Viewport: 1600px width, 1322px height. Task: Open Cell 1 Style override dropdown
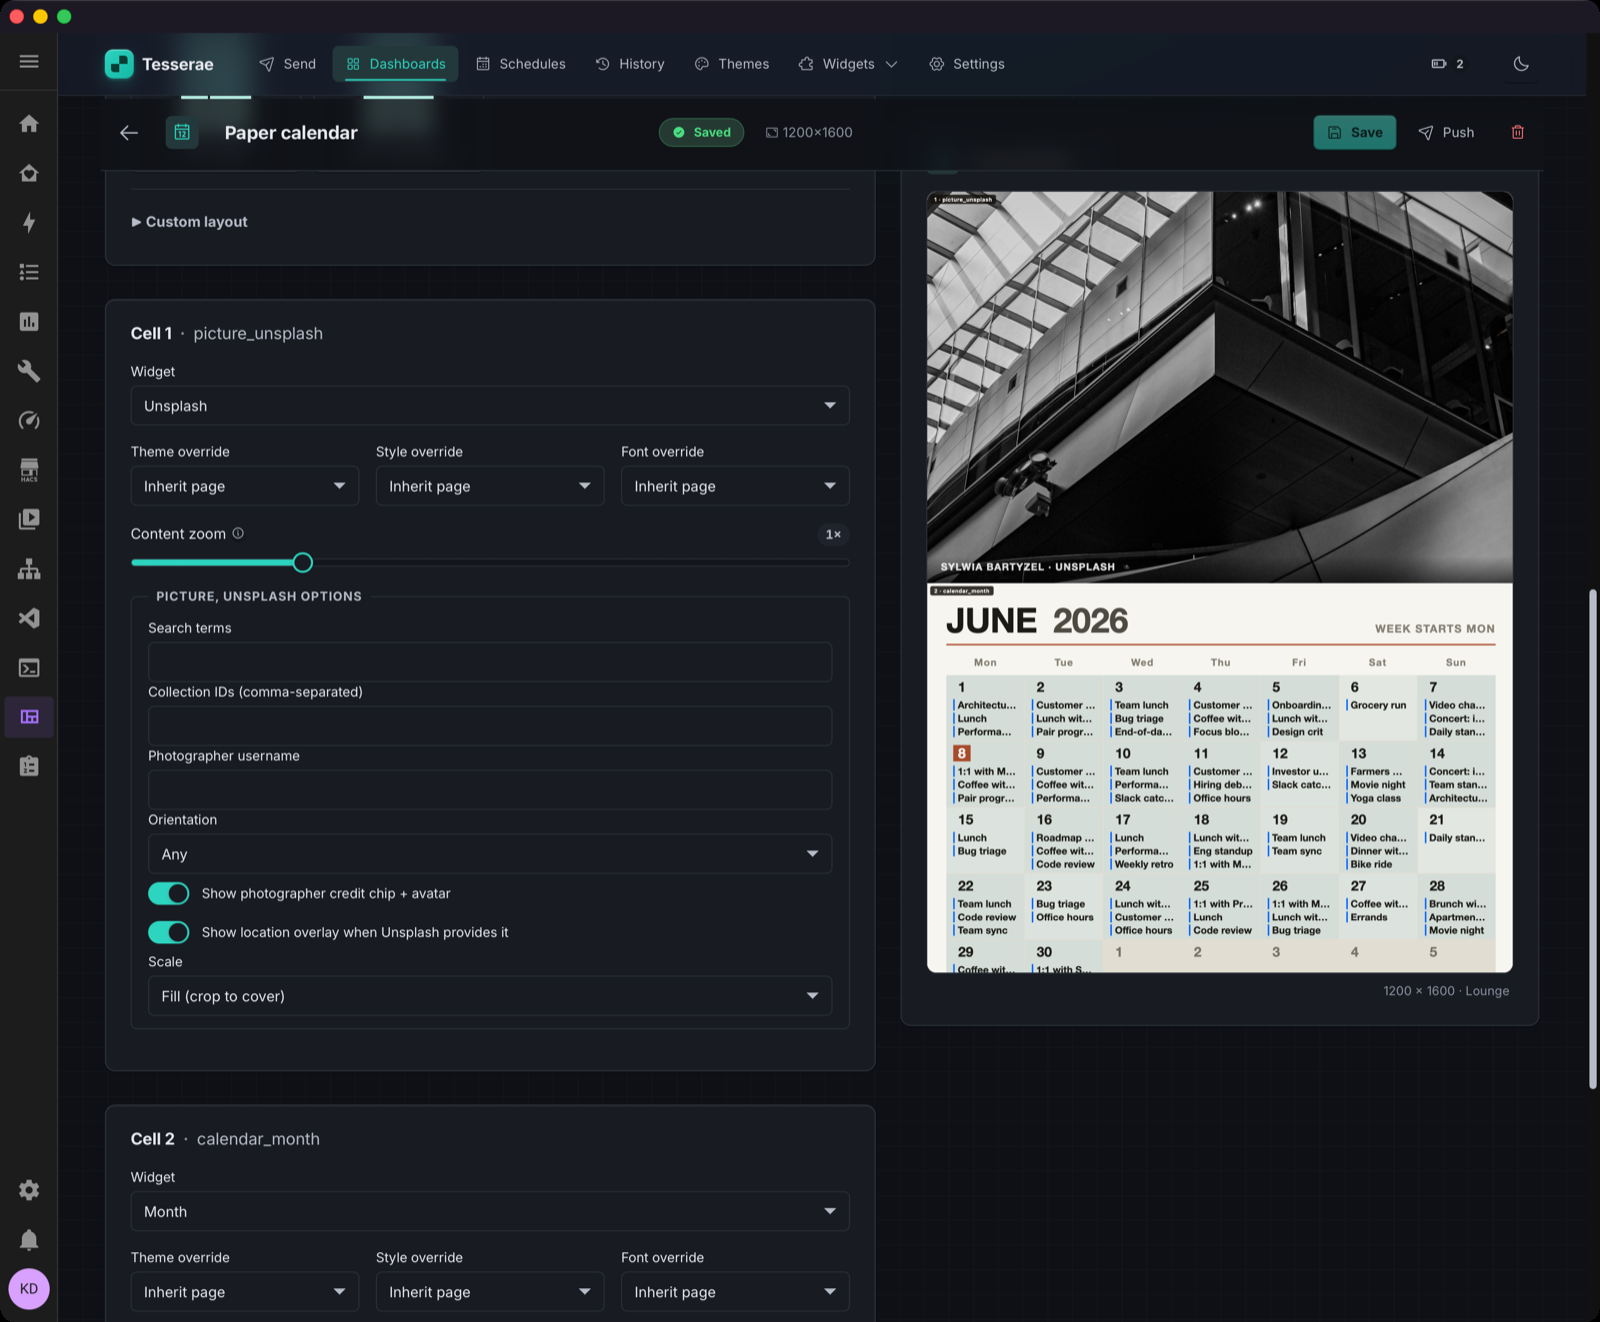(x=490, y=486)
